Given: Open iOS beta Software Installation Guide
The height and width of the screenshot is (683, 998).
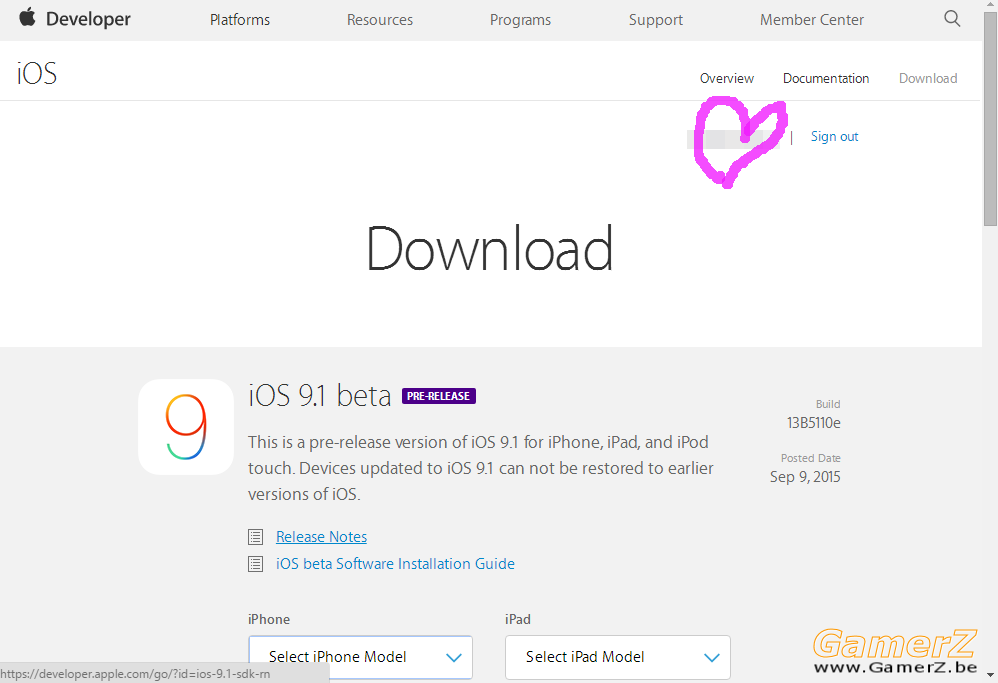Looking at the screenshot, I should pos(395,563).
